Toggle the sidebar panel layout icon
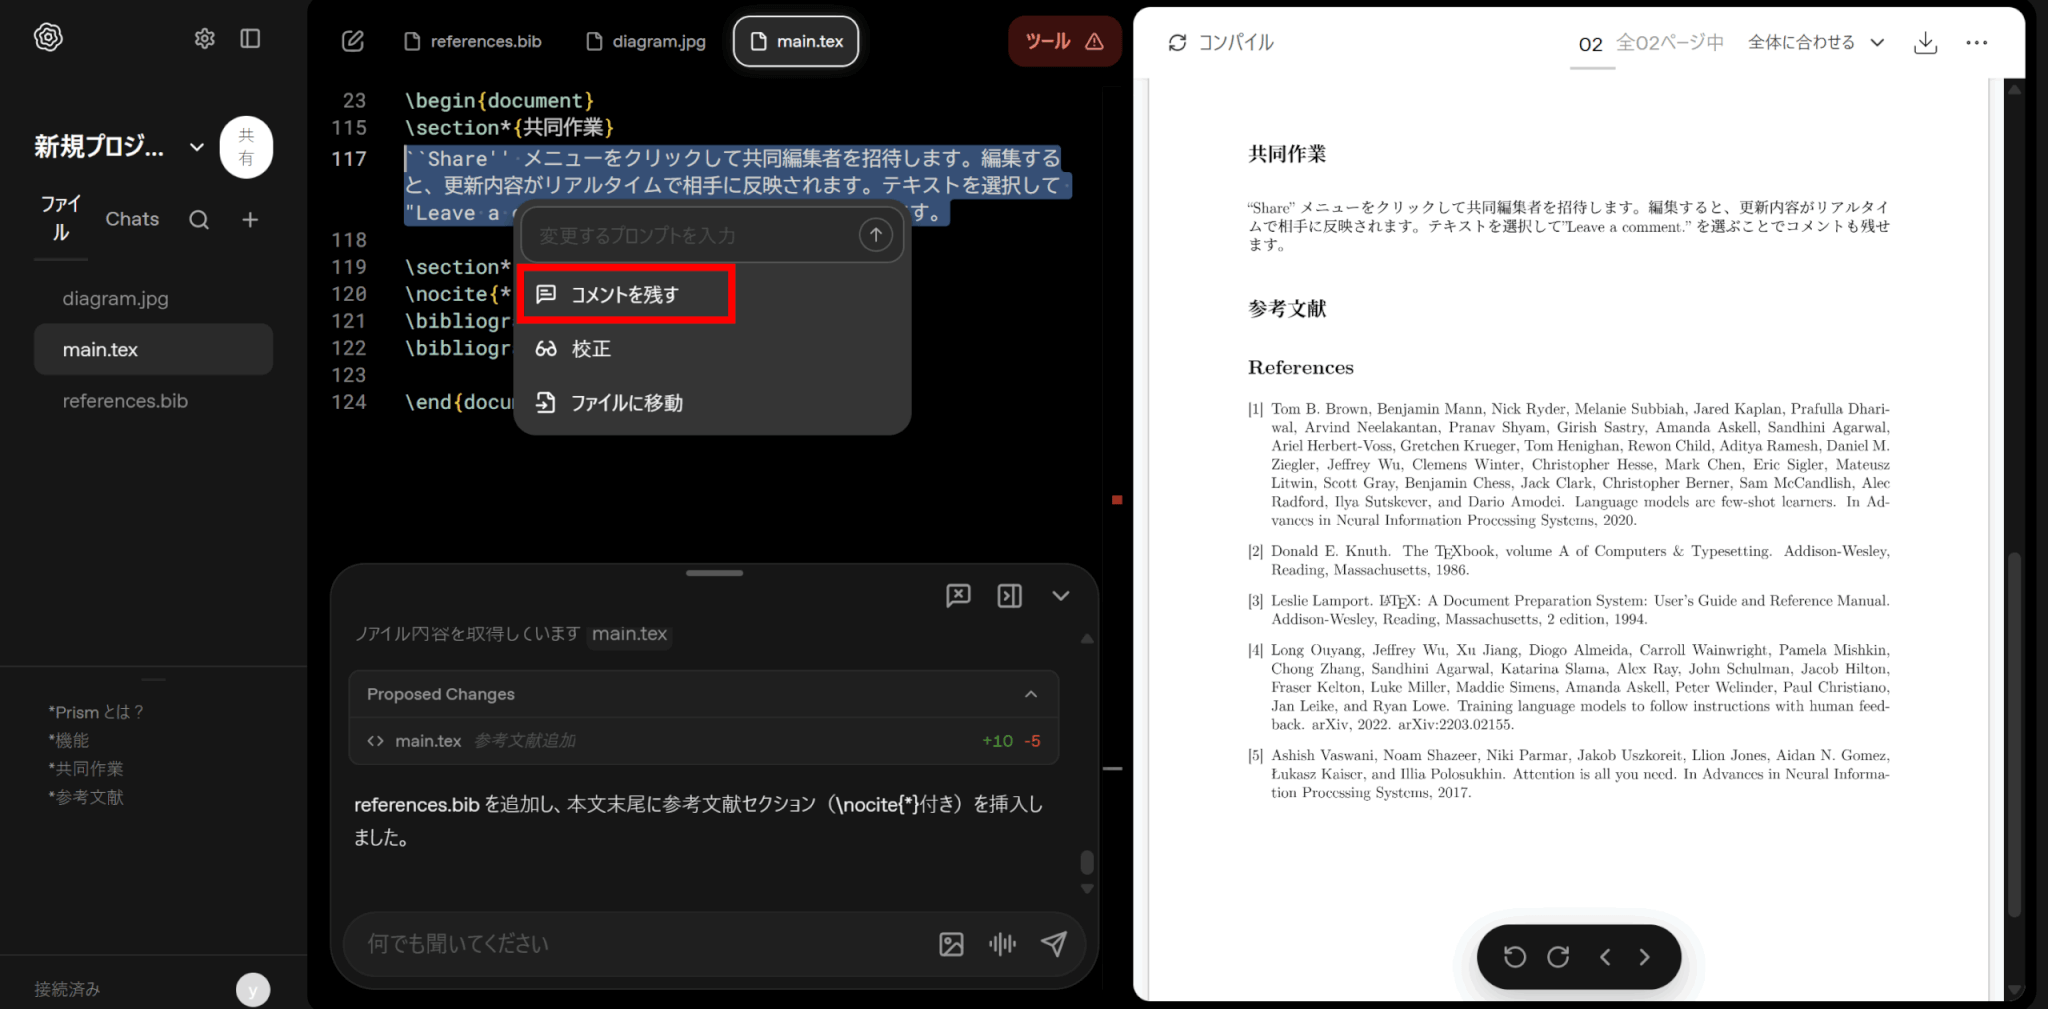The width and height of the screenshot is (2048, 1009). click(250, 39)
